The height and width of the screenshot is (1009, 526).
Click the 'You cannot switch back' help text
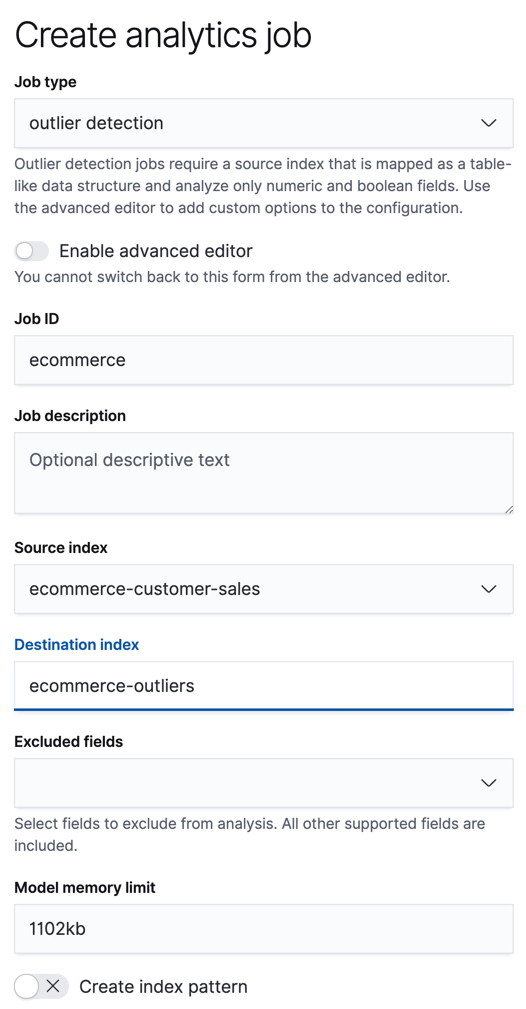tap(232, 277)
